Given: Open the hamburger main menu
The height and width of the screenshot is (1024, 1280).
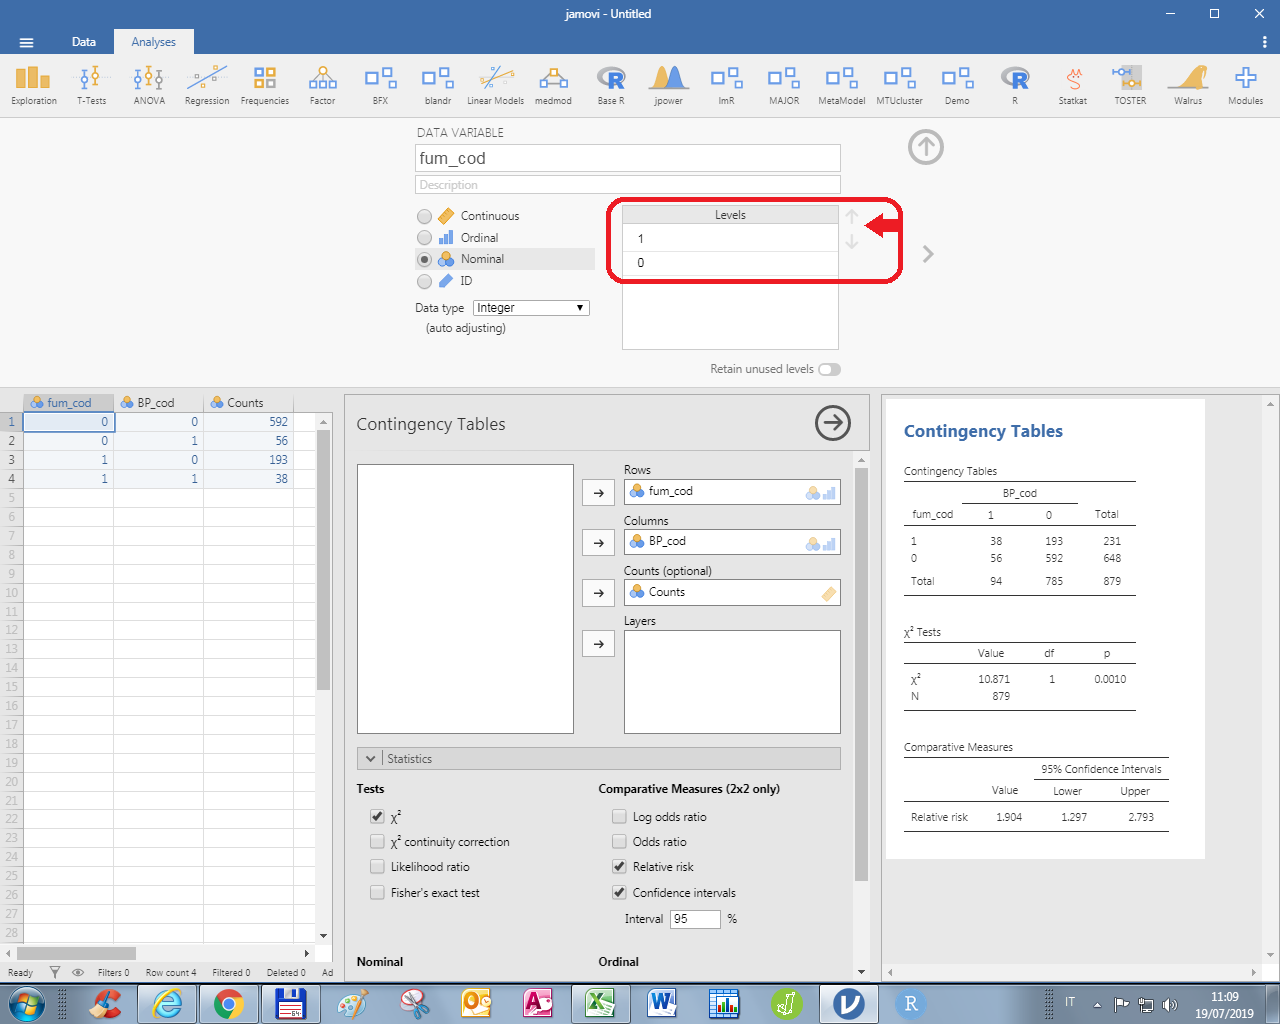Looking at the screenshot, I should click(x=27, y=42).
